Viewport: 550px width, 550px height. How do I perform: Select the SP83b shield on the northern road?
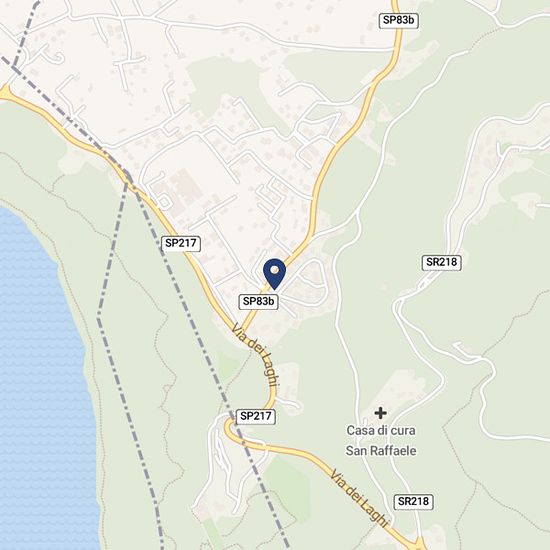(x=398, y=20)
